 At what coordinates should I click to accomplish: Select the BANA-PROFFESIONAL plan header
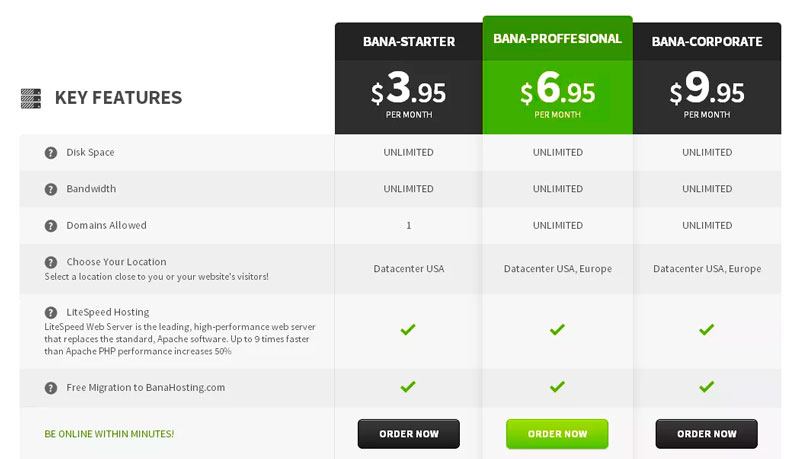pos(558,39)
